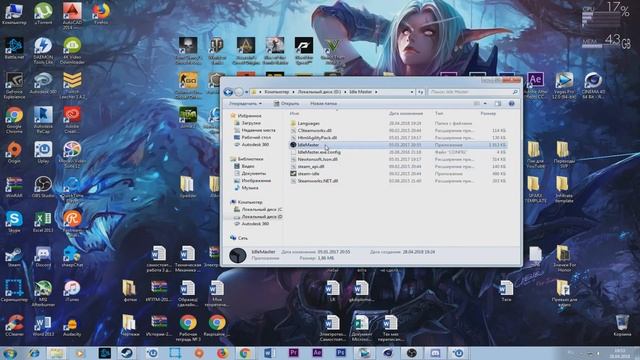Open Premiere Pro from the taskbar
The height and width of the screenshot is (360, 640).
pos(293,353)
